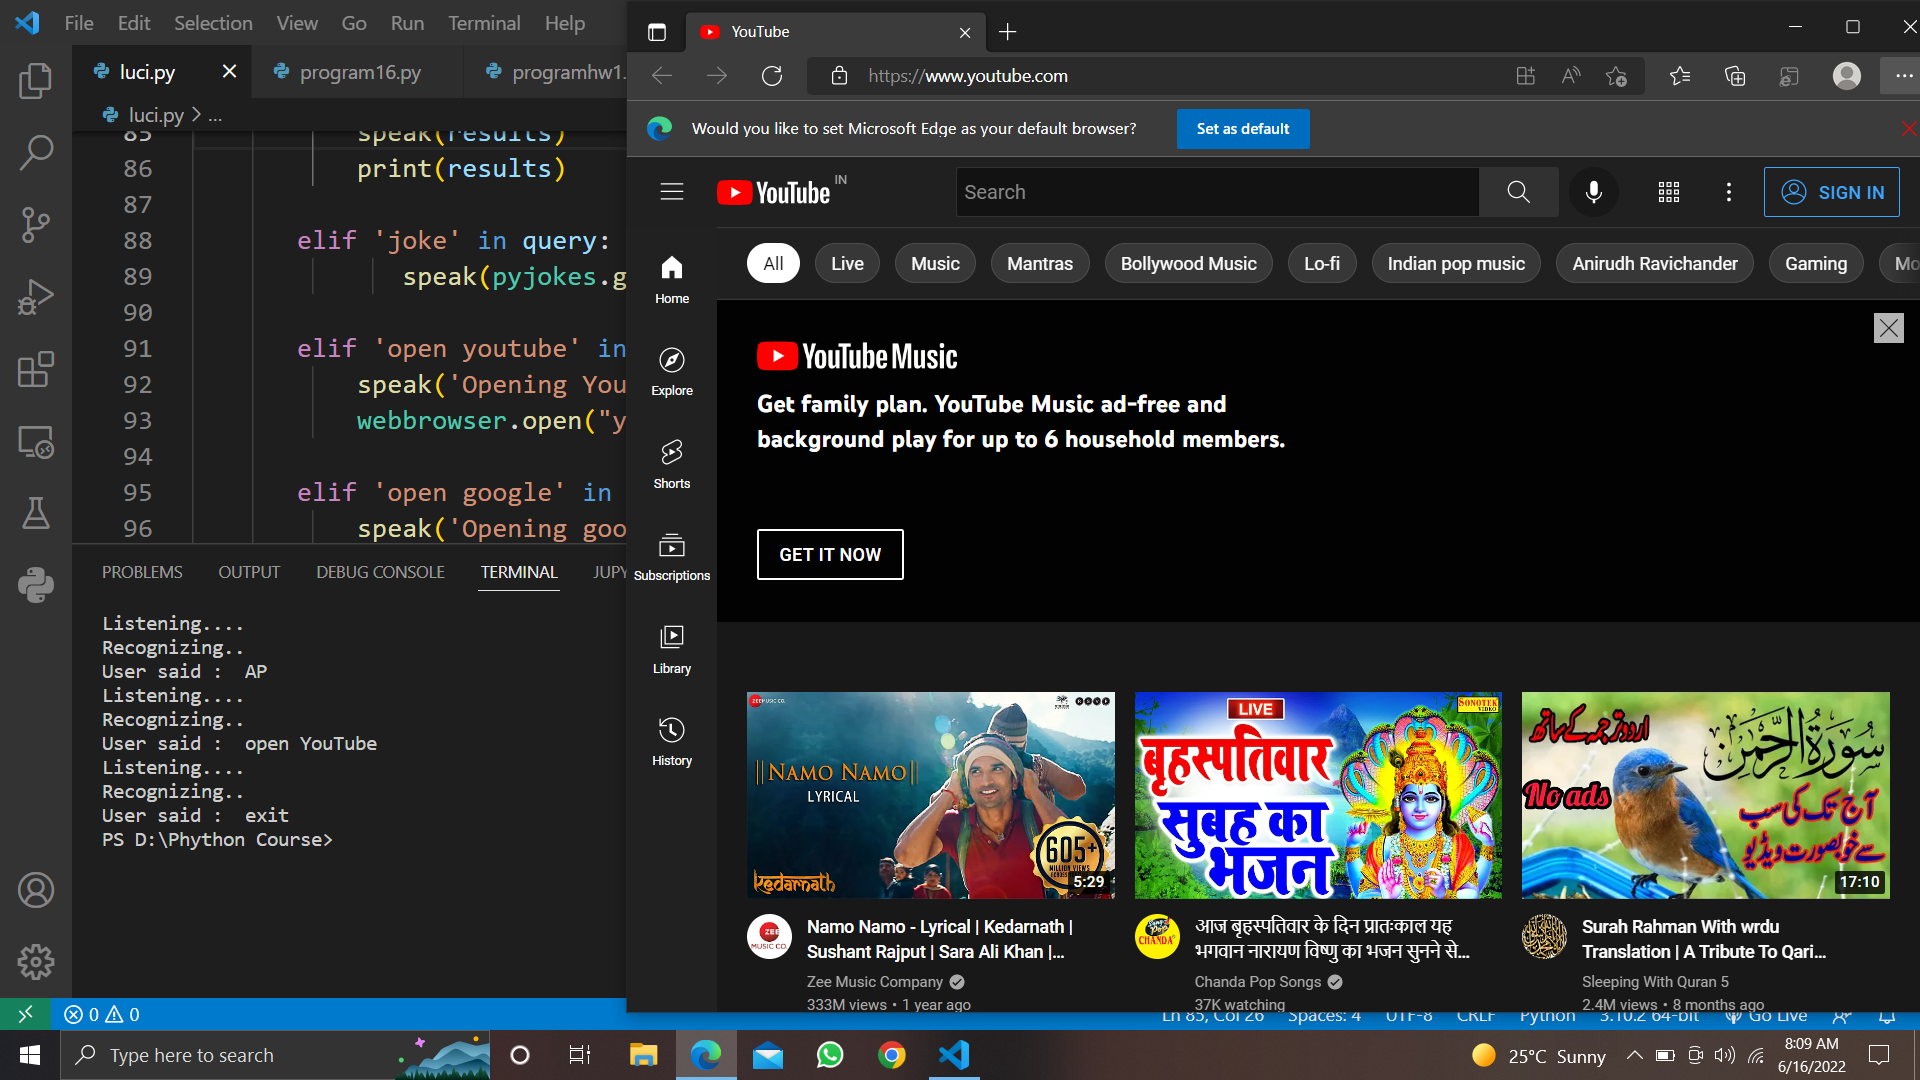Screen dimensions: 1920x1080
Task: Select the Live filter chip
Action: [847, 264]
